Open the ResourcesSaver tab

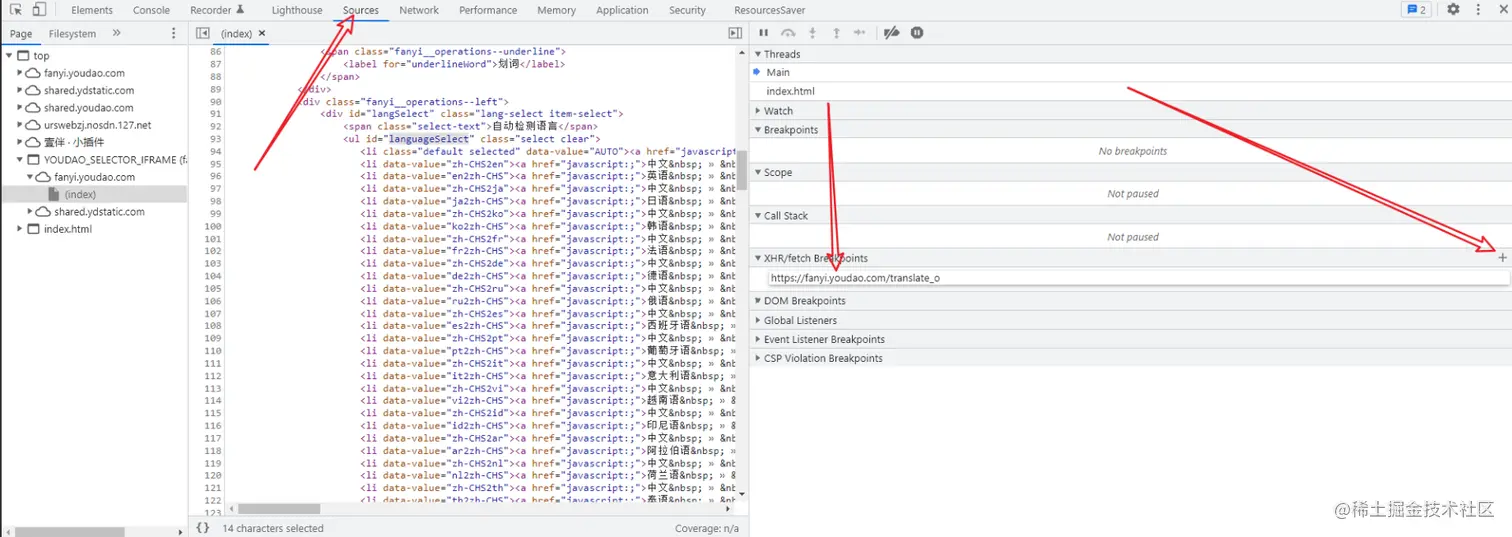(x=769, y=10)
